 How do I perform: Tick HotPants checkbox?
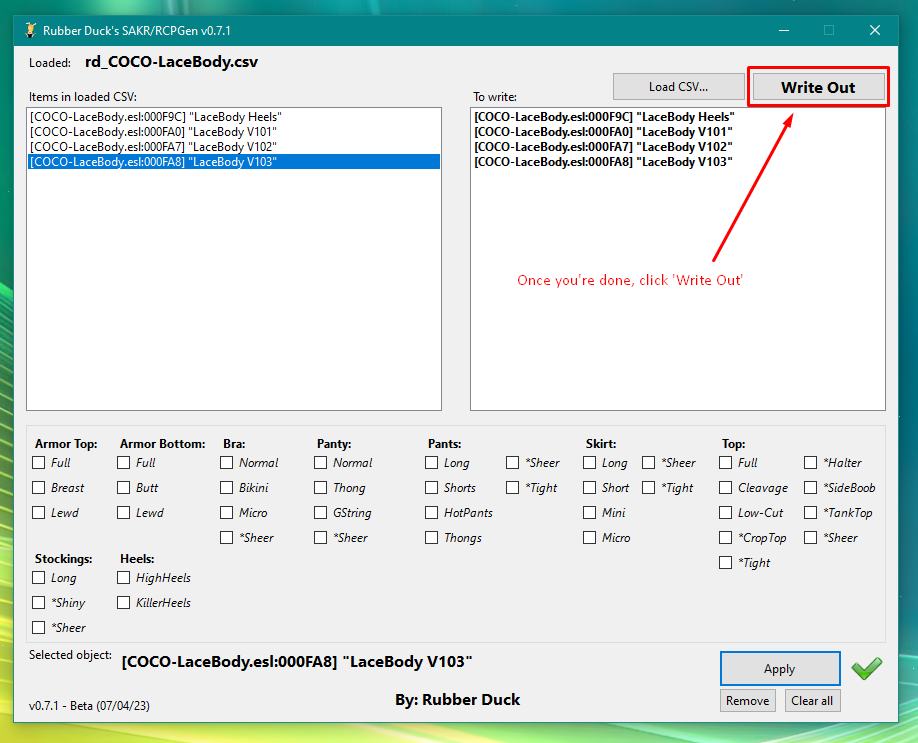(431, 513)
